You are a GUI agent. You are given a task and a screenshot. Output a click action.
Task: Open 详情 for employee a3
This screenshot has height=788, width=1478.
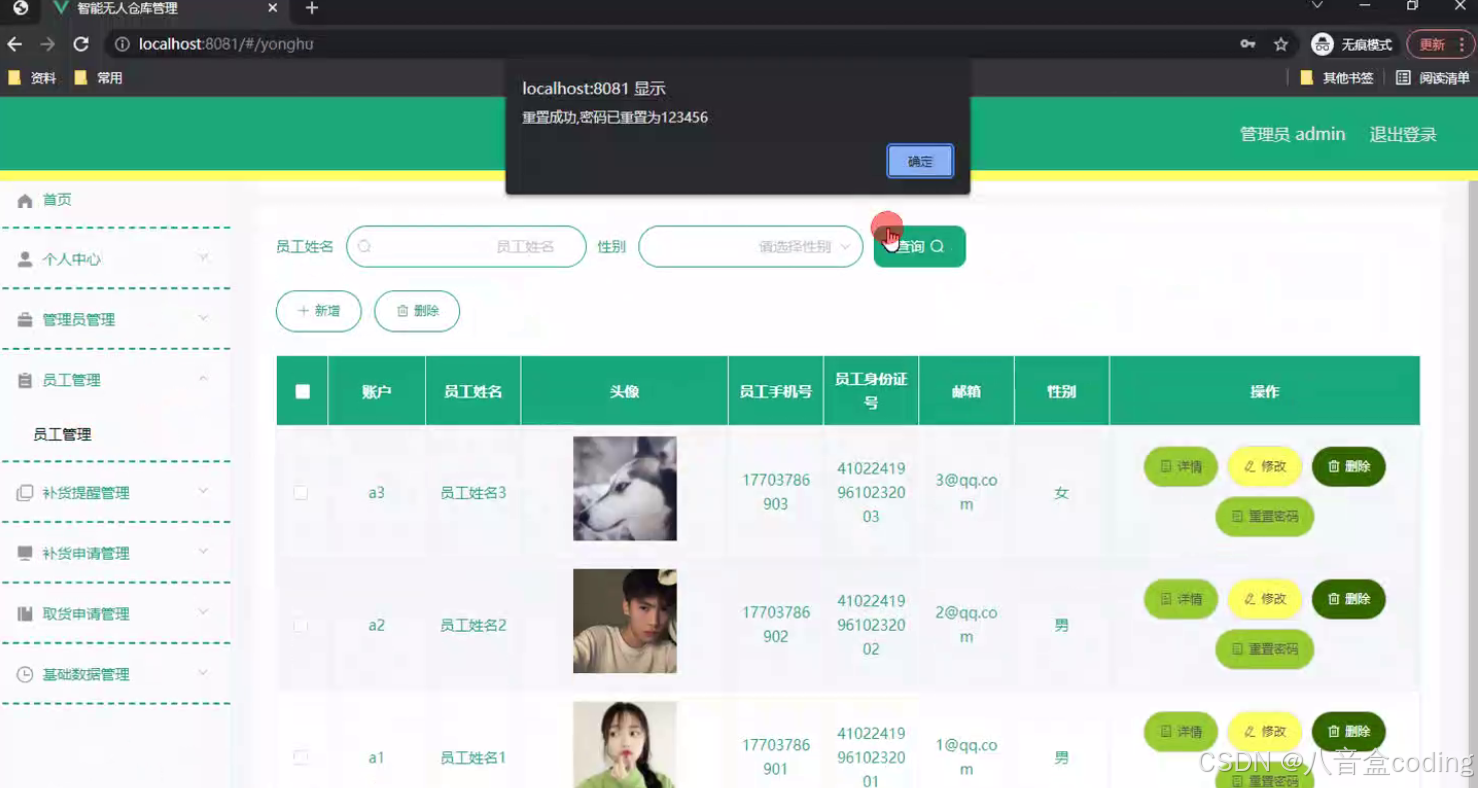pos(1181,466)
